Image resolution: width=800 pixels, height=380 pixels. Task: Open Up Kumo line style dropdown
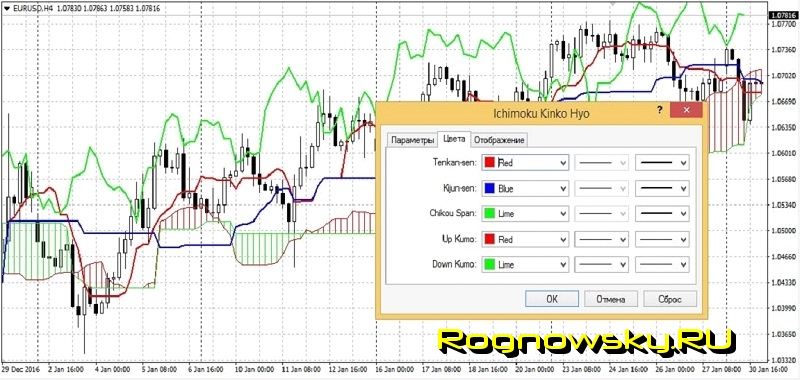pos(602,239)
